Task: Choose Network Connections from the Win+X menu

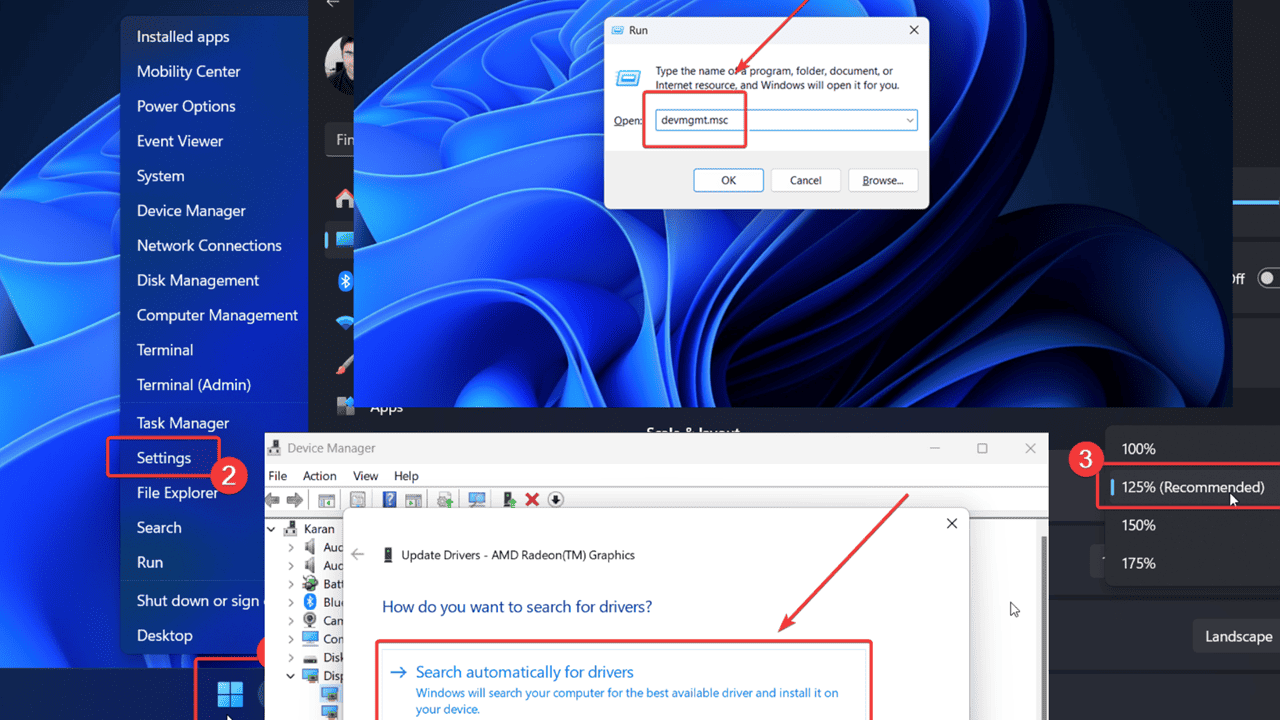Action: pyautogui.click(x=209, y=246)
